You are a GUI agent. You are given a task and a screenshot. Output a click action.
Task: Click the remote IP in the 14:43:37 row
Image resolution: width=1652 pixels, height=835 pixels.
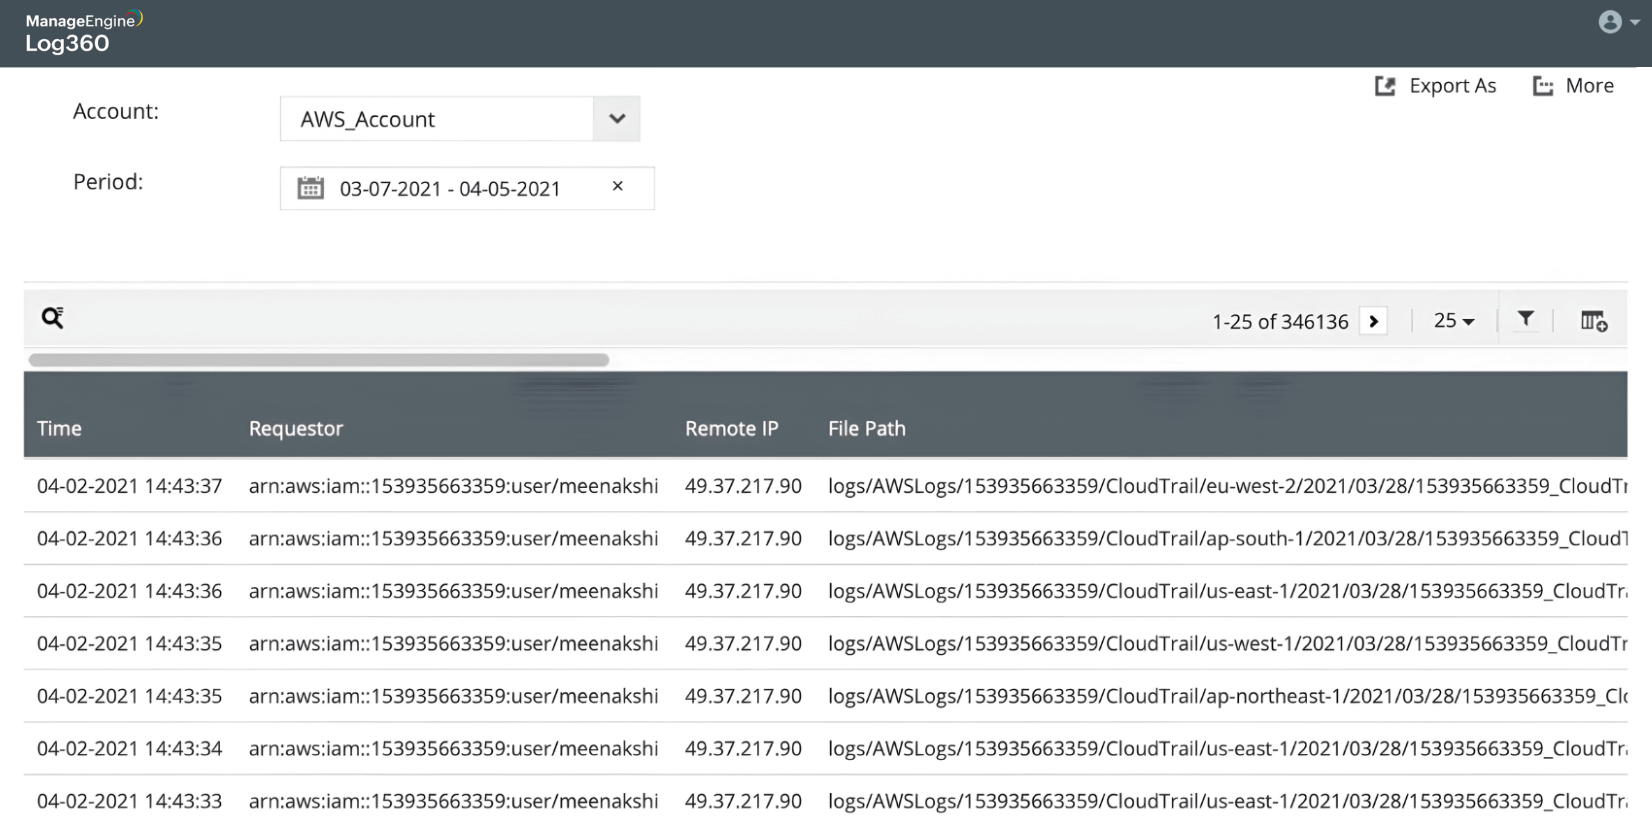[x=743, y=486]
